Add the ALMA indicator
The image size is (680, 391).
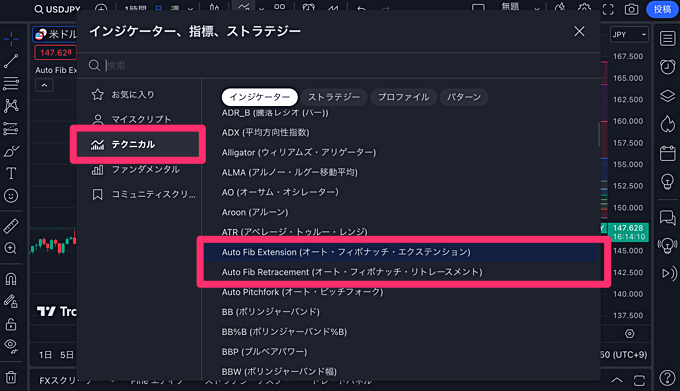[x=401, y=173]
